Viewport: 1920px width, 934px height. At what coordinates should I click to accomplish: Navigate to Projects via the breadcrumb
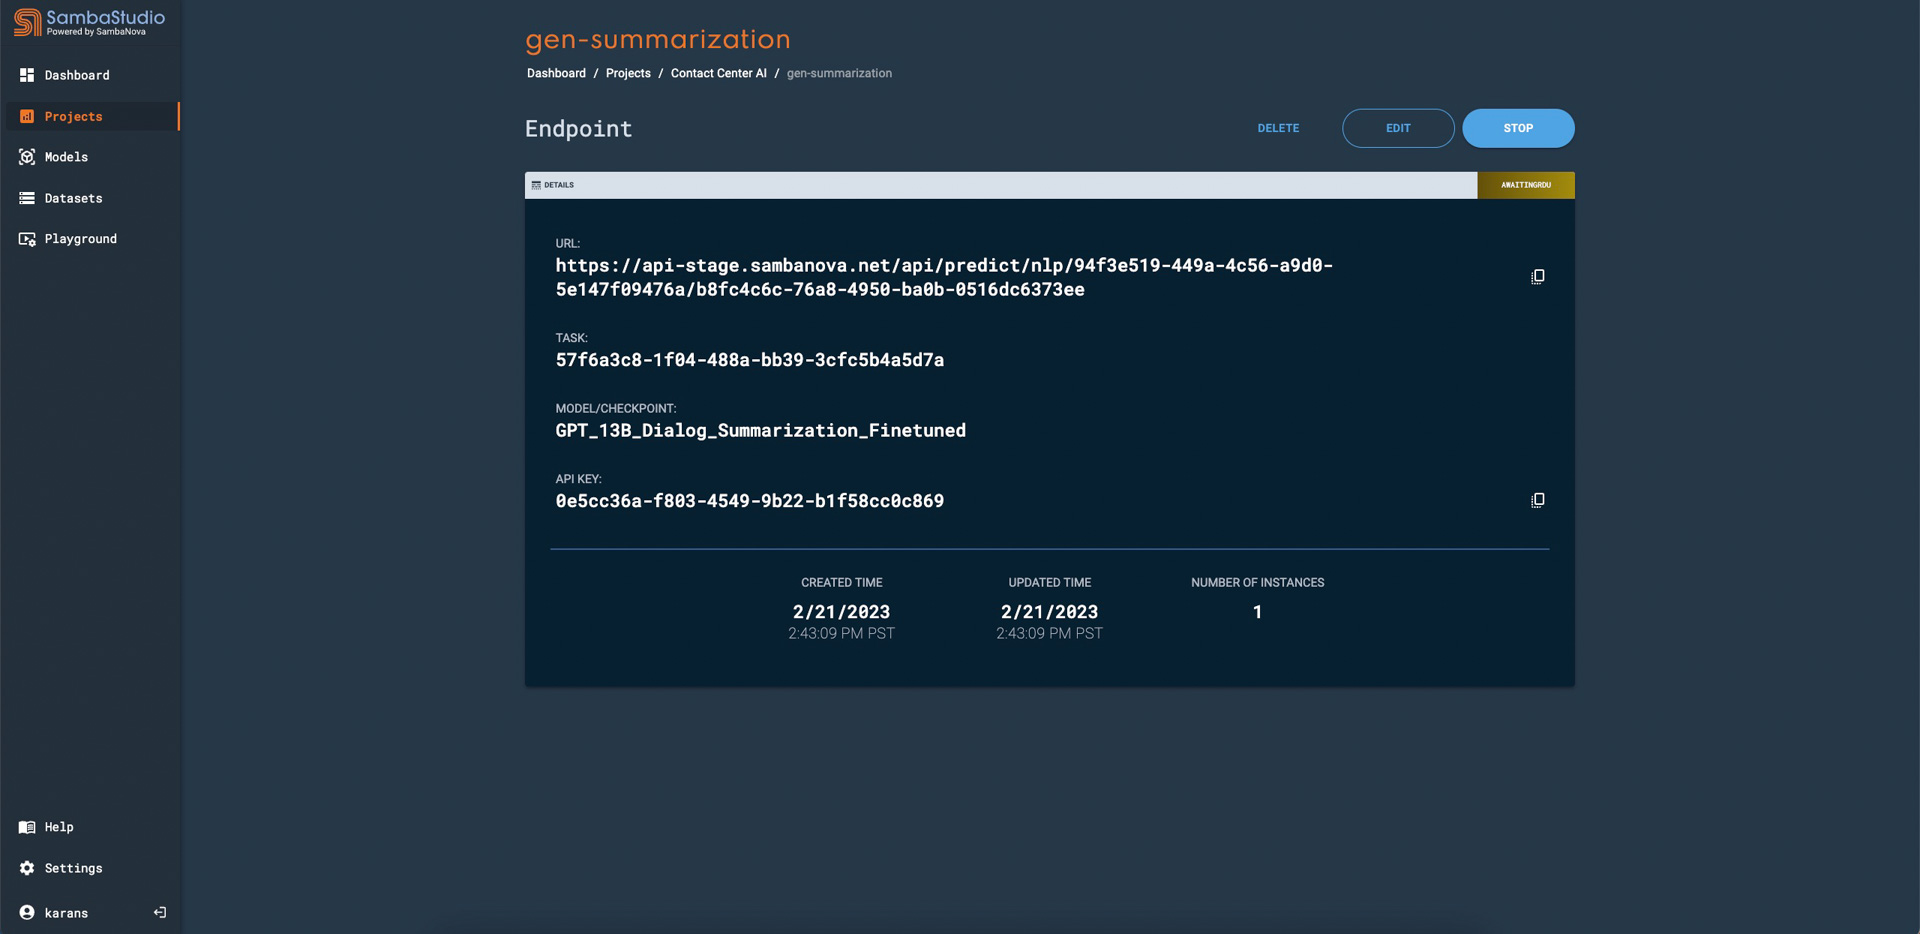628,73
